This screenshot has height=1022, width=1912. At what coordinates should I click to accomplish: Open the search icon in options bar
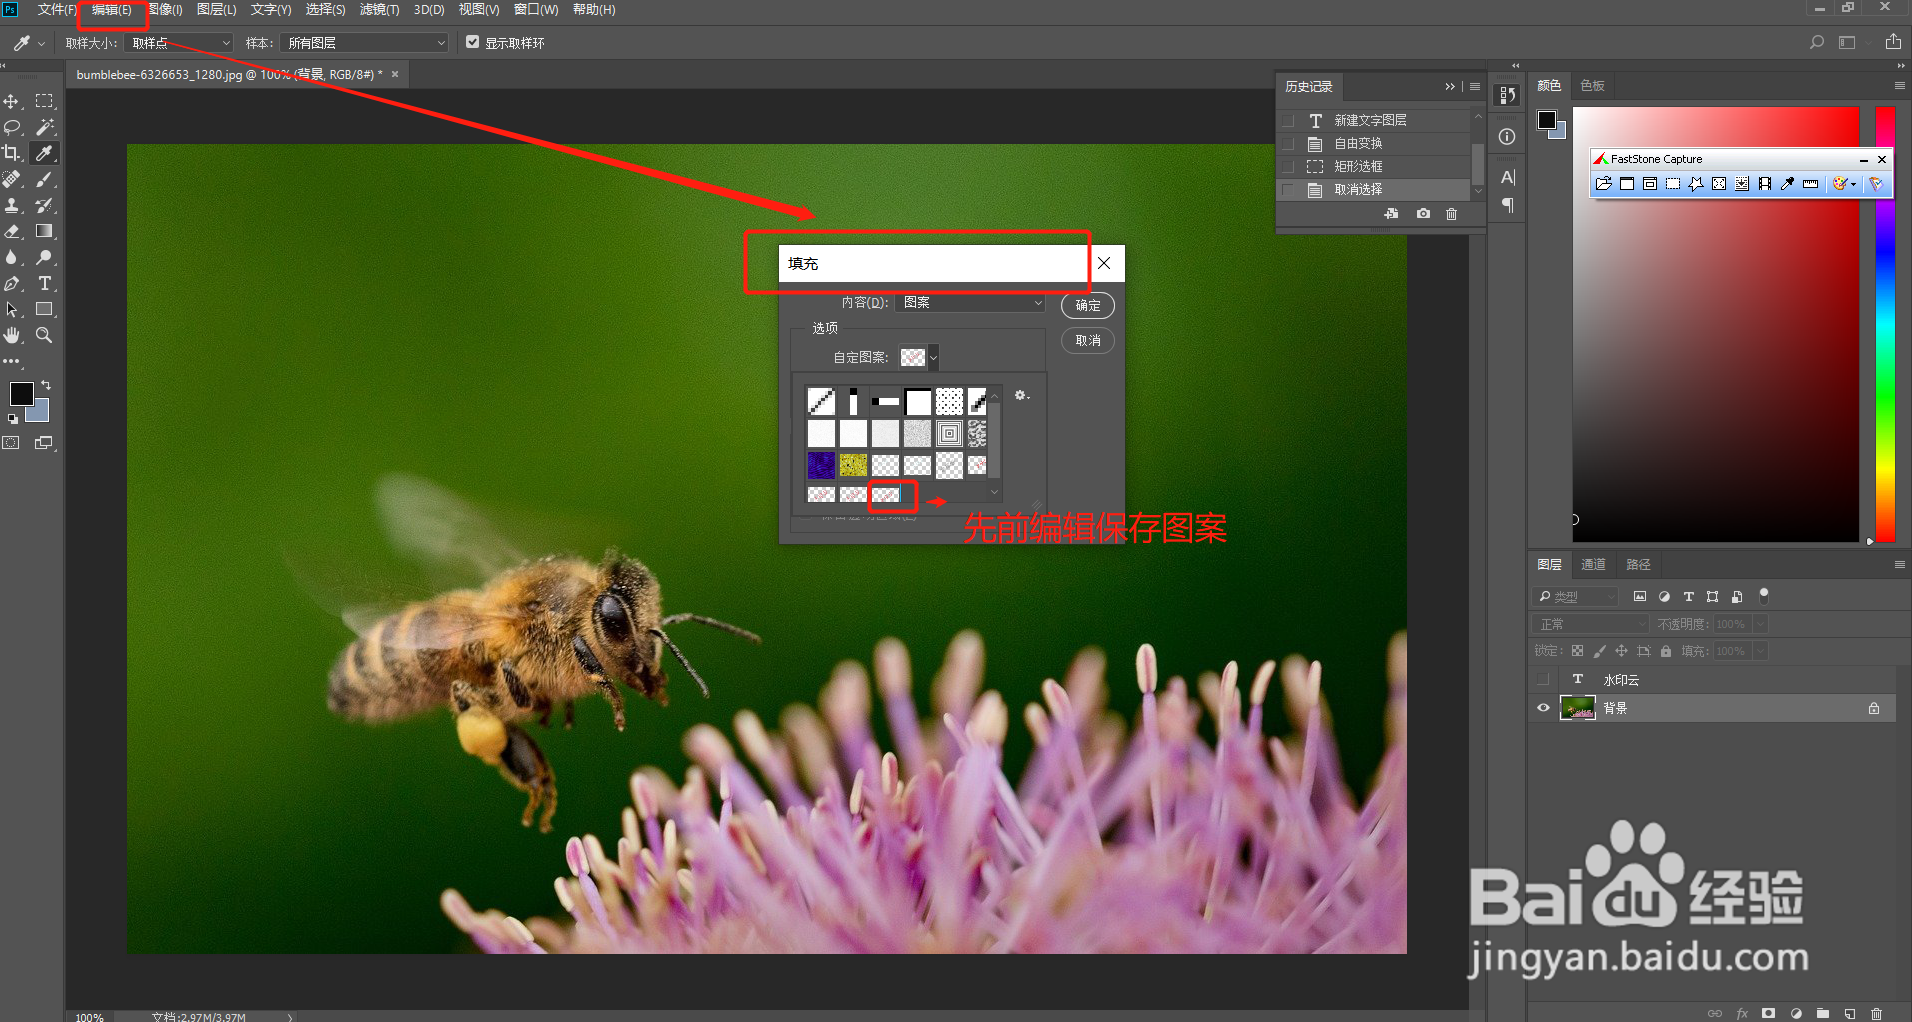1817,43
